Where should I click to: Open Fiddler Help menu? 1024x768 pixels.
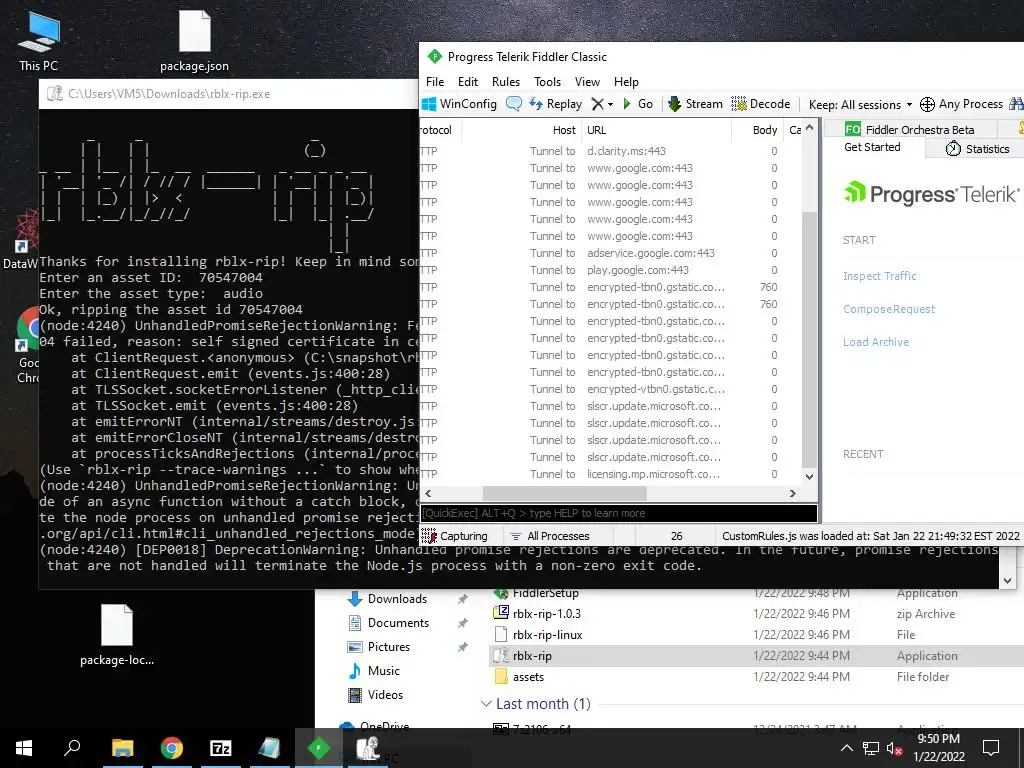(x=626, y=82)
